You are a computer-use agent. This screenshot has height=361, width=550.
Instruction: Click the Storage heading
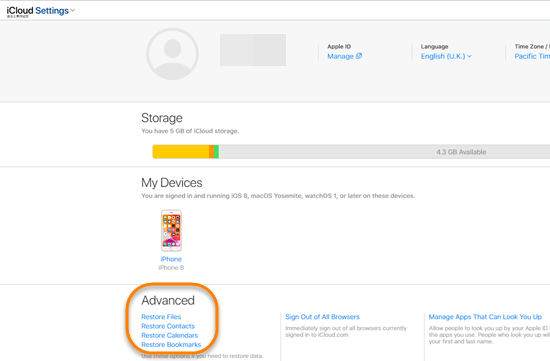click(x=162, y=118)
